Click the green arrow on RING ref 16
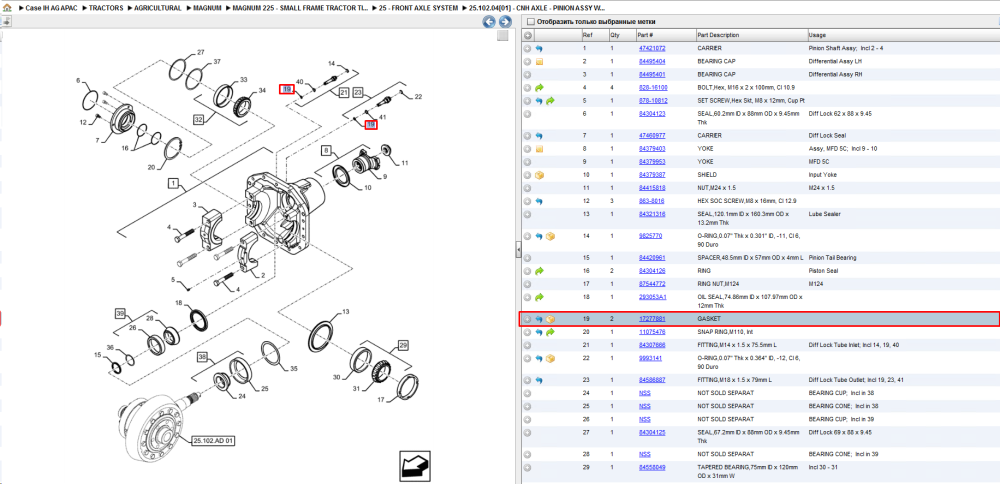Screen dimensions: 1000x484 coord(539,270)
